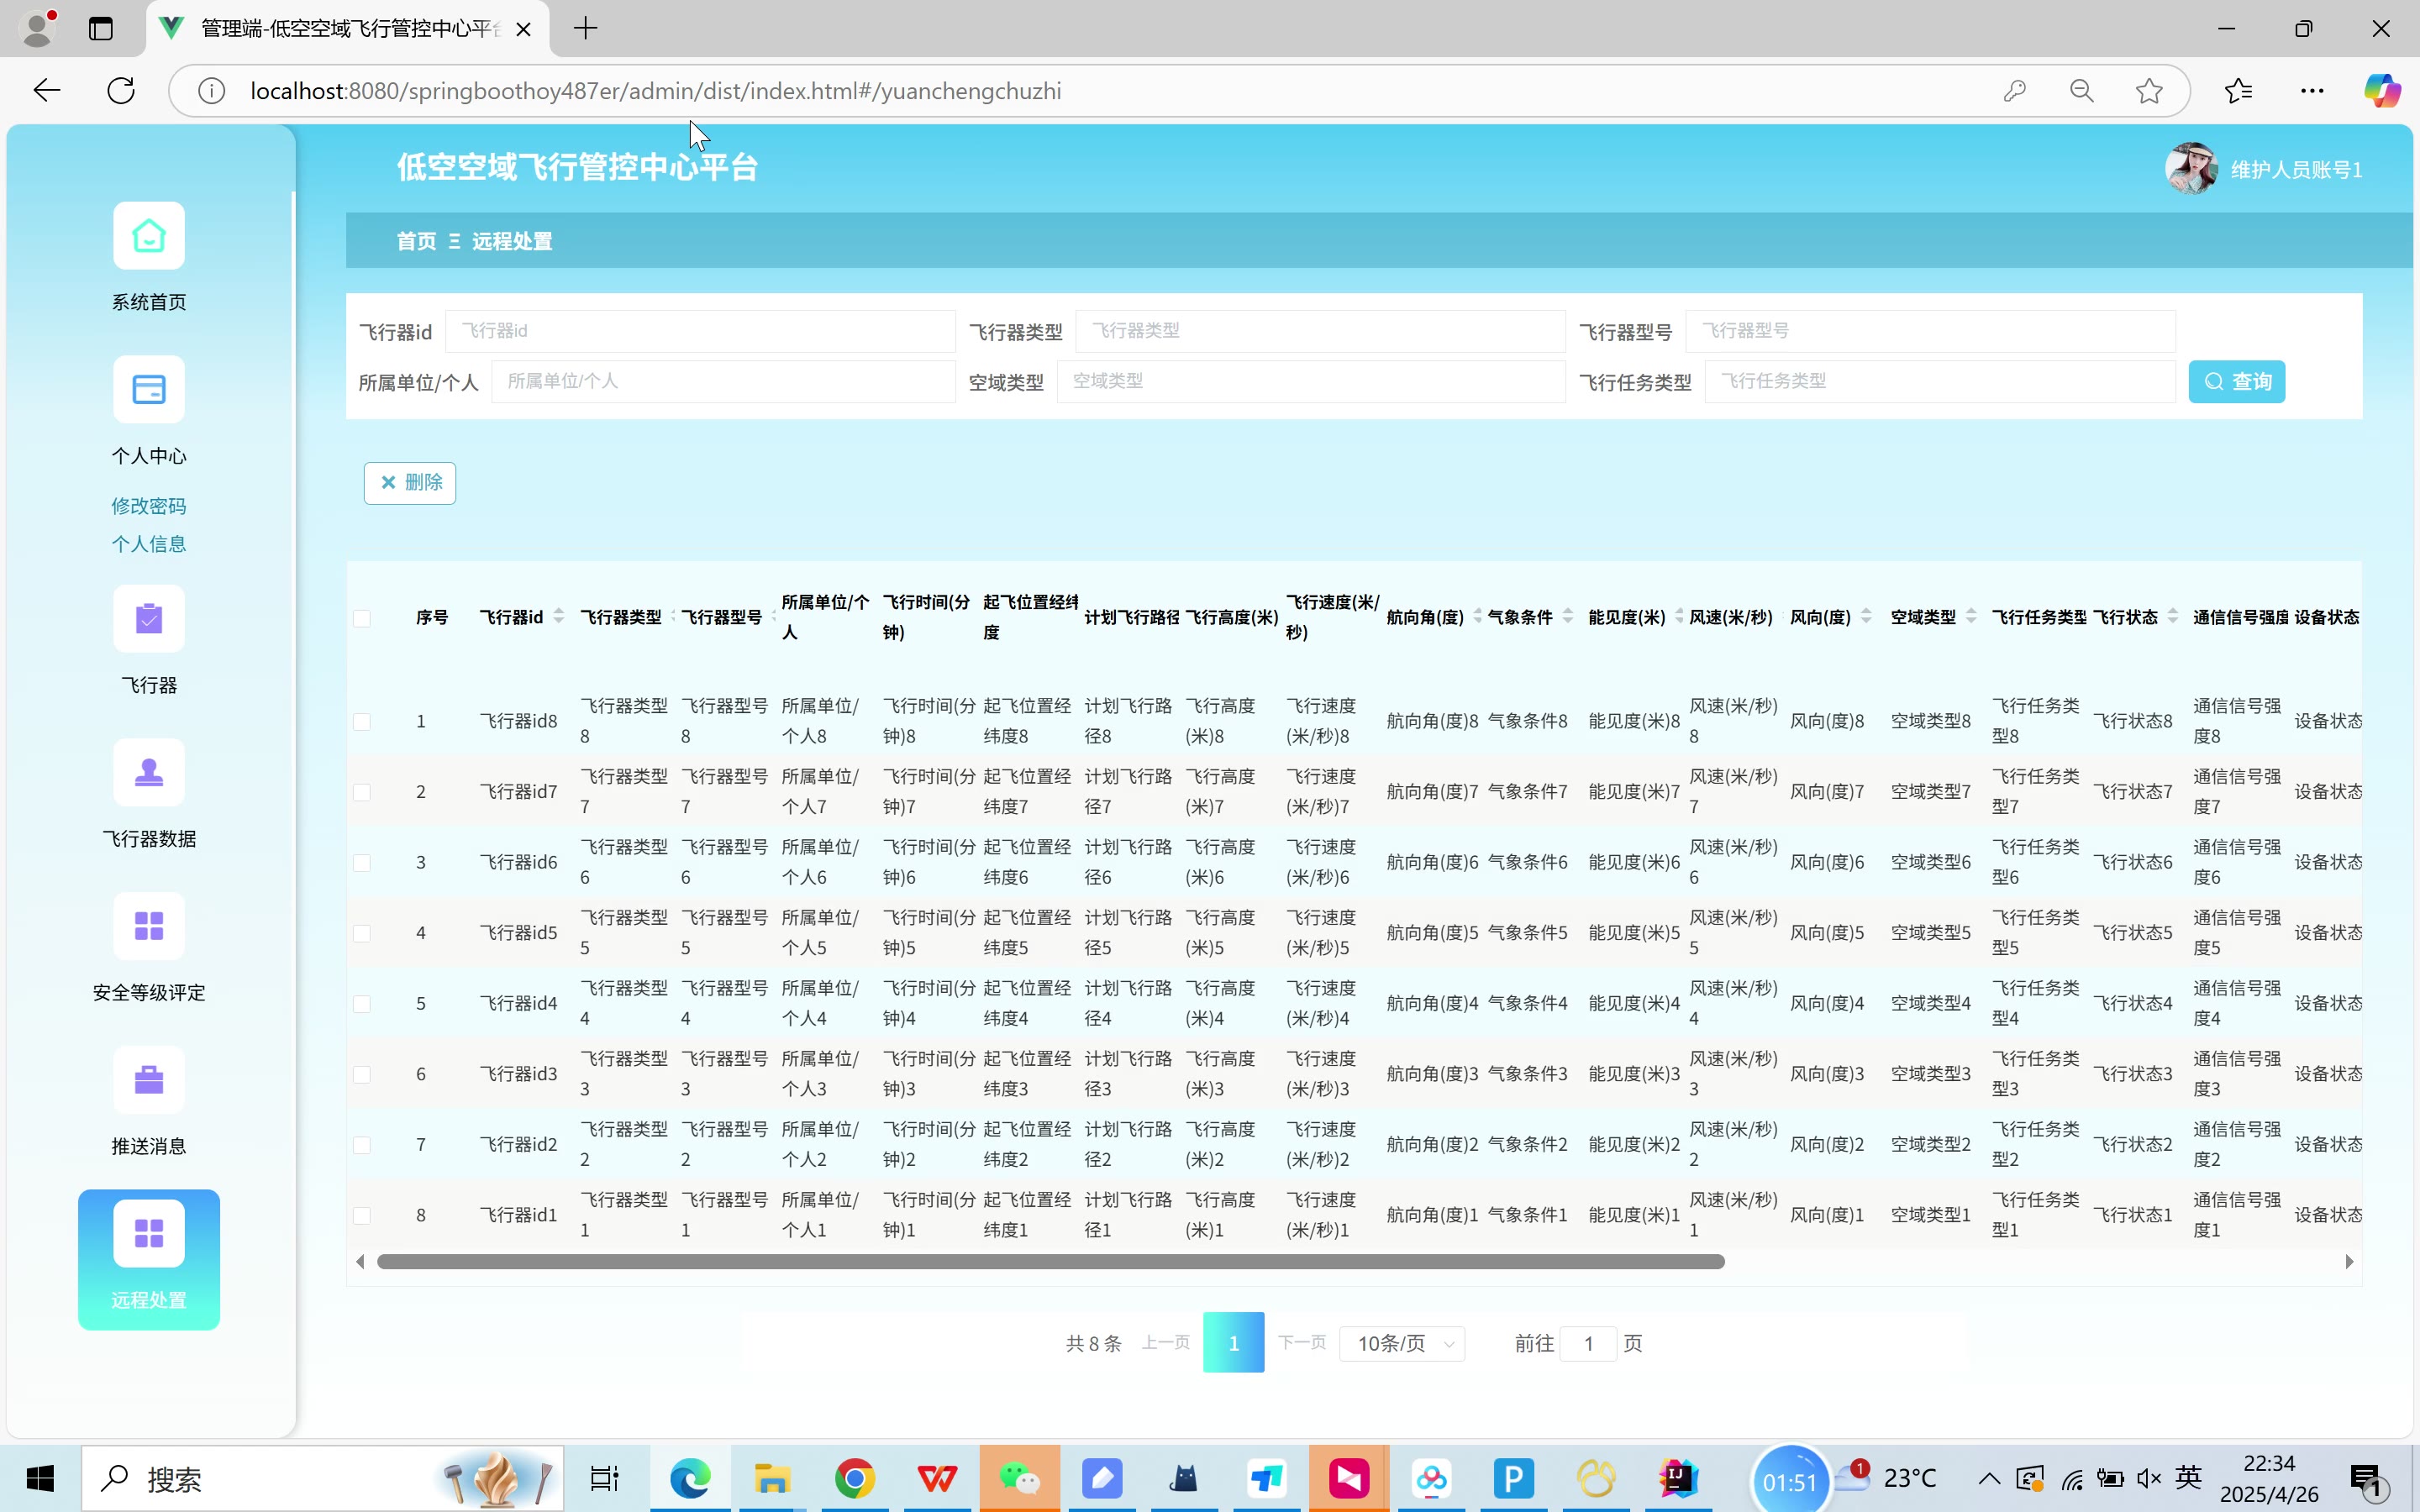Toggle the select-all header checkbox
The height and width of the screenshot is (1512, 2420).
(x=362, y=618)
